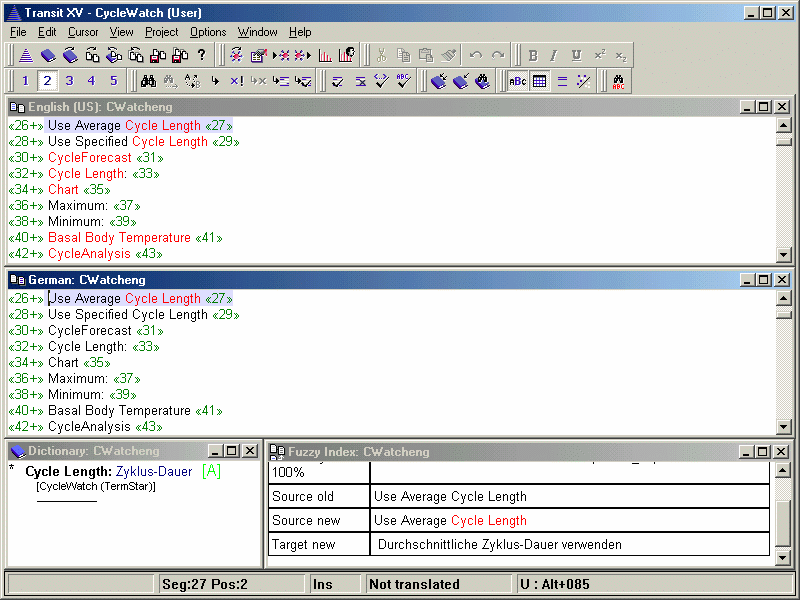Viewport: 800px width, 600px height.
Task: Click the Transit pyramid project icon
Action: 26,55
